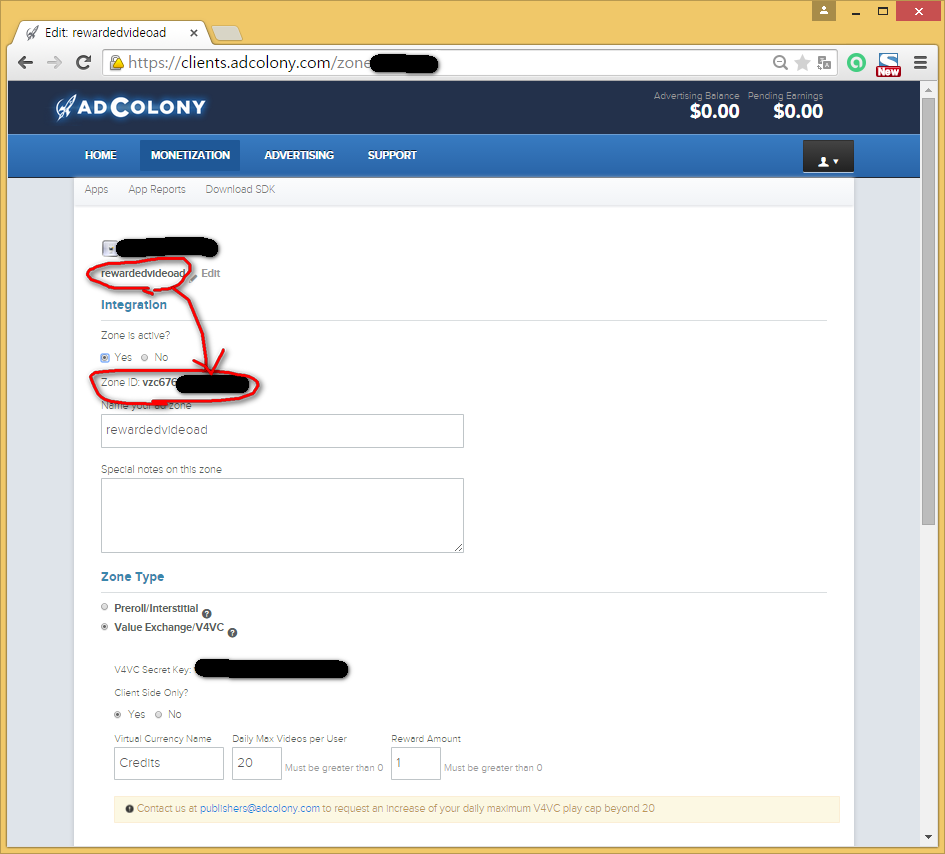This screenshot has width=945, height=854.
Task: Click the publishers@adcolony.com email link
Action: (260, 808)
